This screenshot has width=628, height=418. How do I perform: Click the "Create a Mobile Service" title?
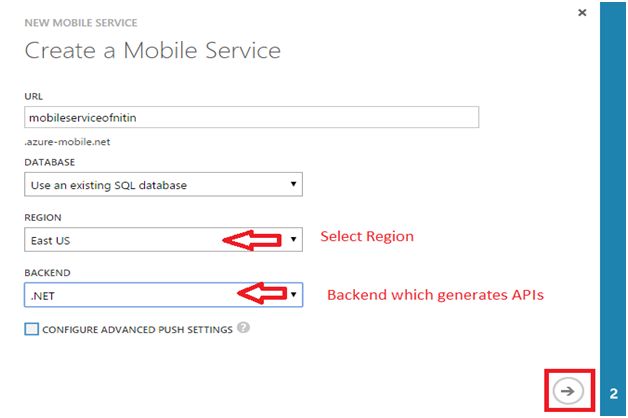(153, 50)
